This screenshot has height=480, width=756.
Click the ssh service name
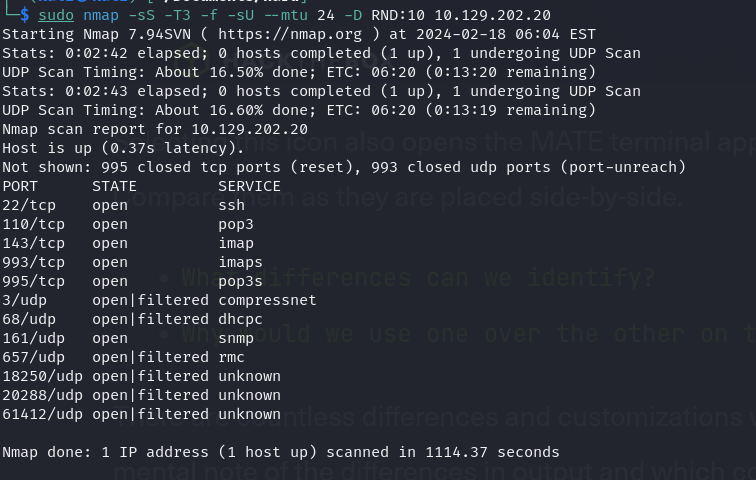232,205
